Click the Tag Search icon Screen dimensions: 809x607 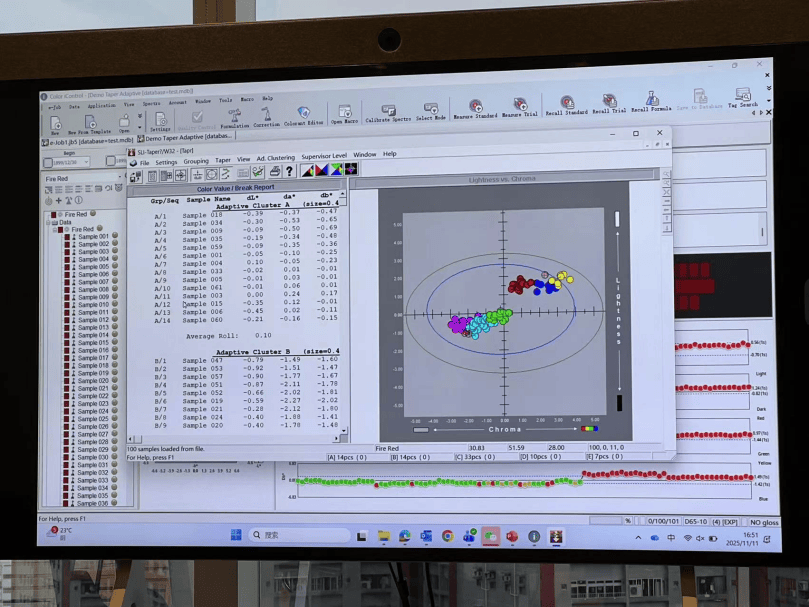pos(742,96)
